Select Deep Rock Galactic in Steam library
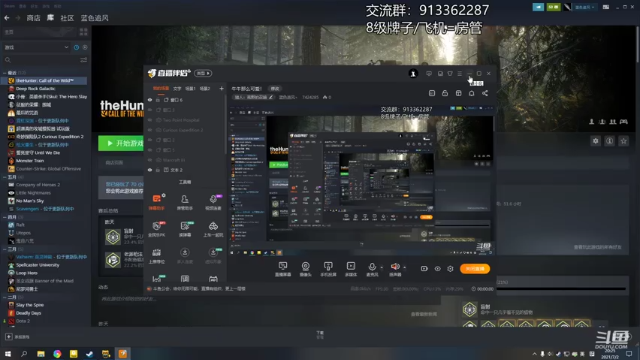The height and width of the screenshot is (360, 640). [x=36, y=89]
